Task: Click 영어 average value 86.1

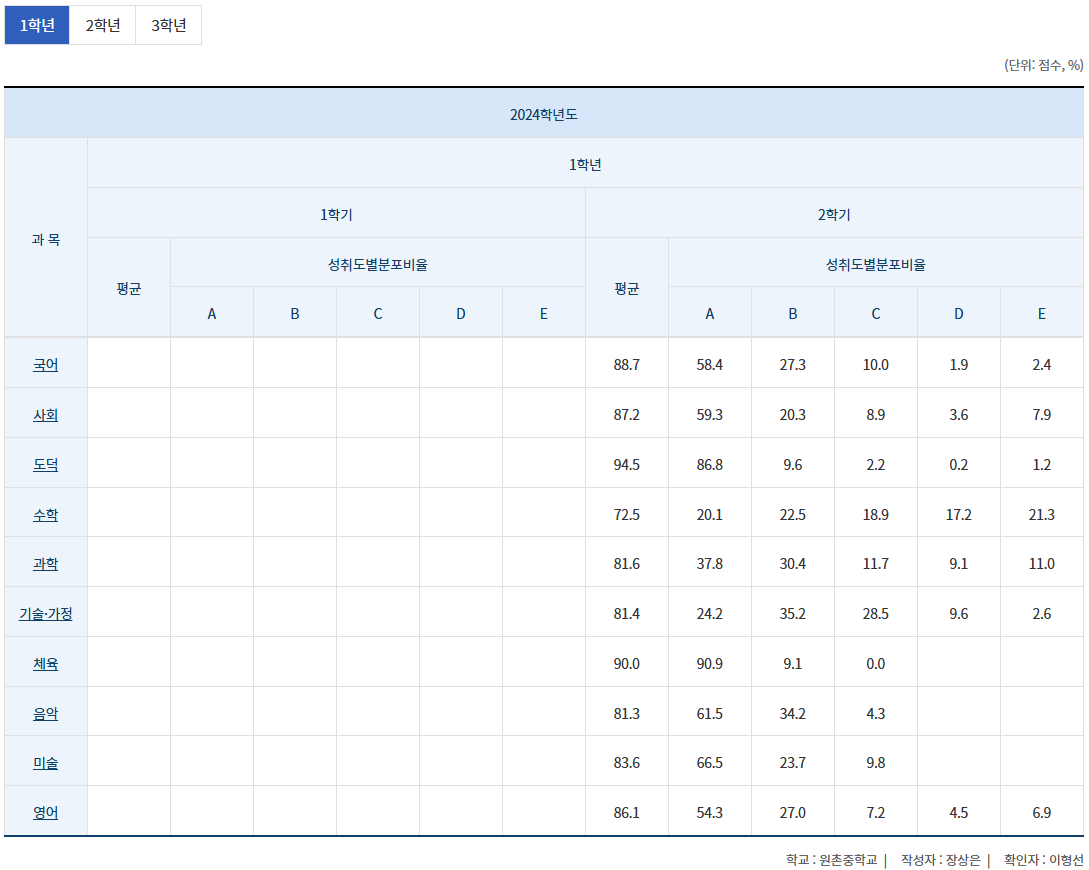Action: pos(626,812)
